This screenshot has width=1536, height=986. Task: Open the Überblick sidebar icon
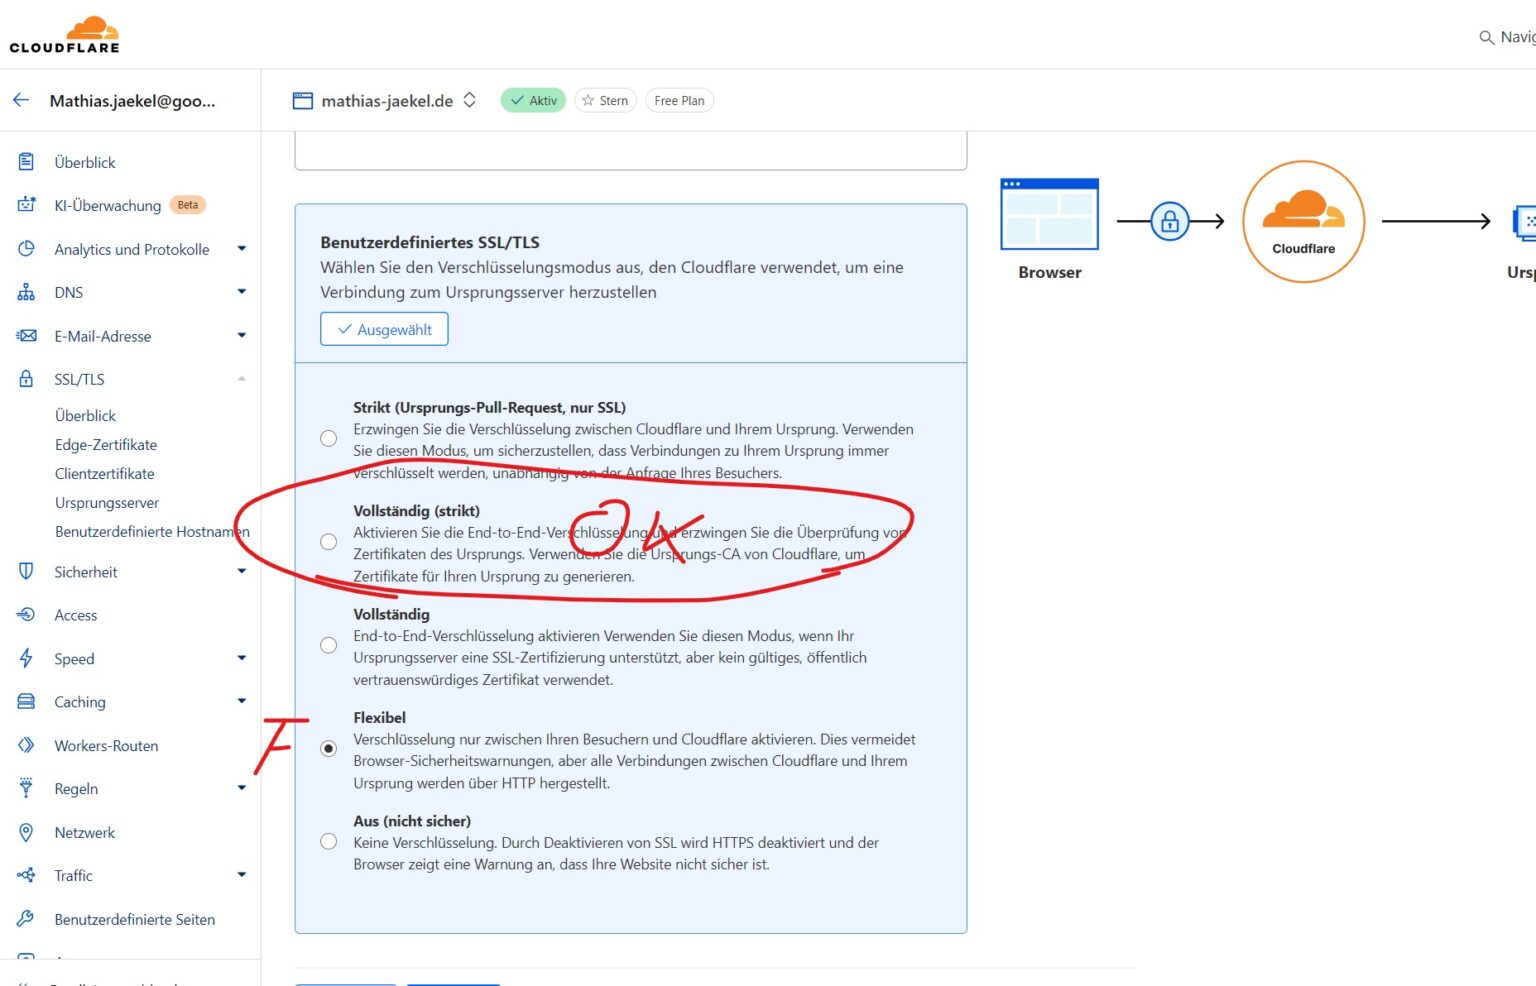[26, 161]
